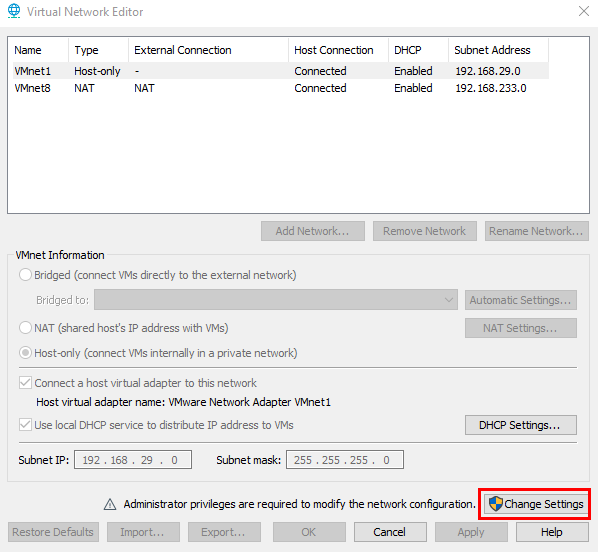Screen dimensions: 598x552
Task: Click the Apply button
Action: point(471,532)
